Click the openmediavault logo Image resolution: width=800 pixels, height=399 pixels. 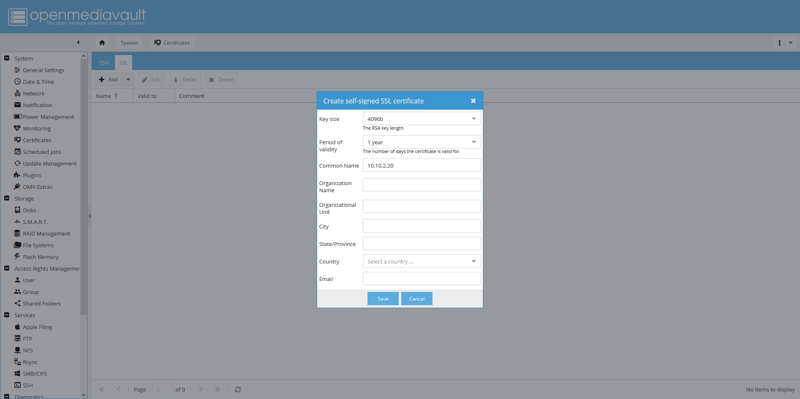coord(77,16)
